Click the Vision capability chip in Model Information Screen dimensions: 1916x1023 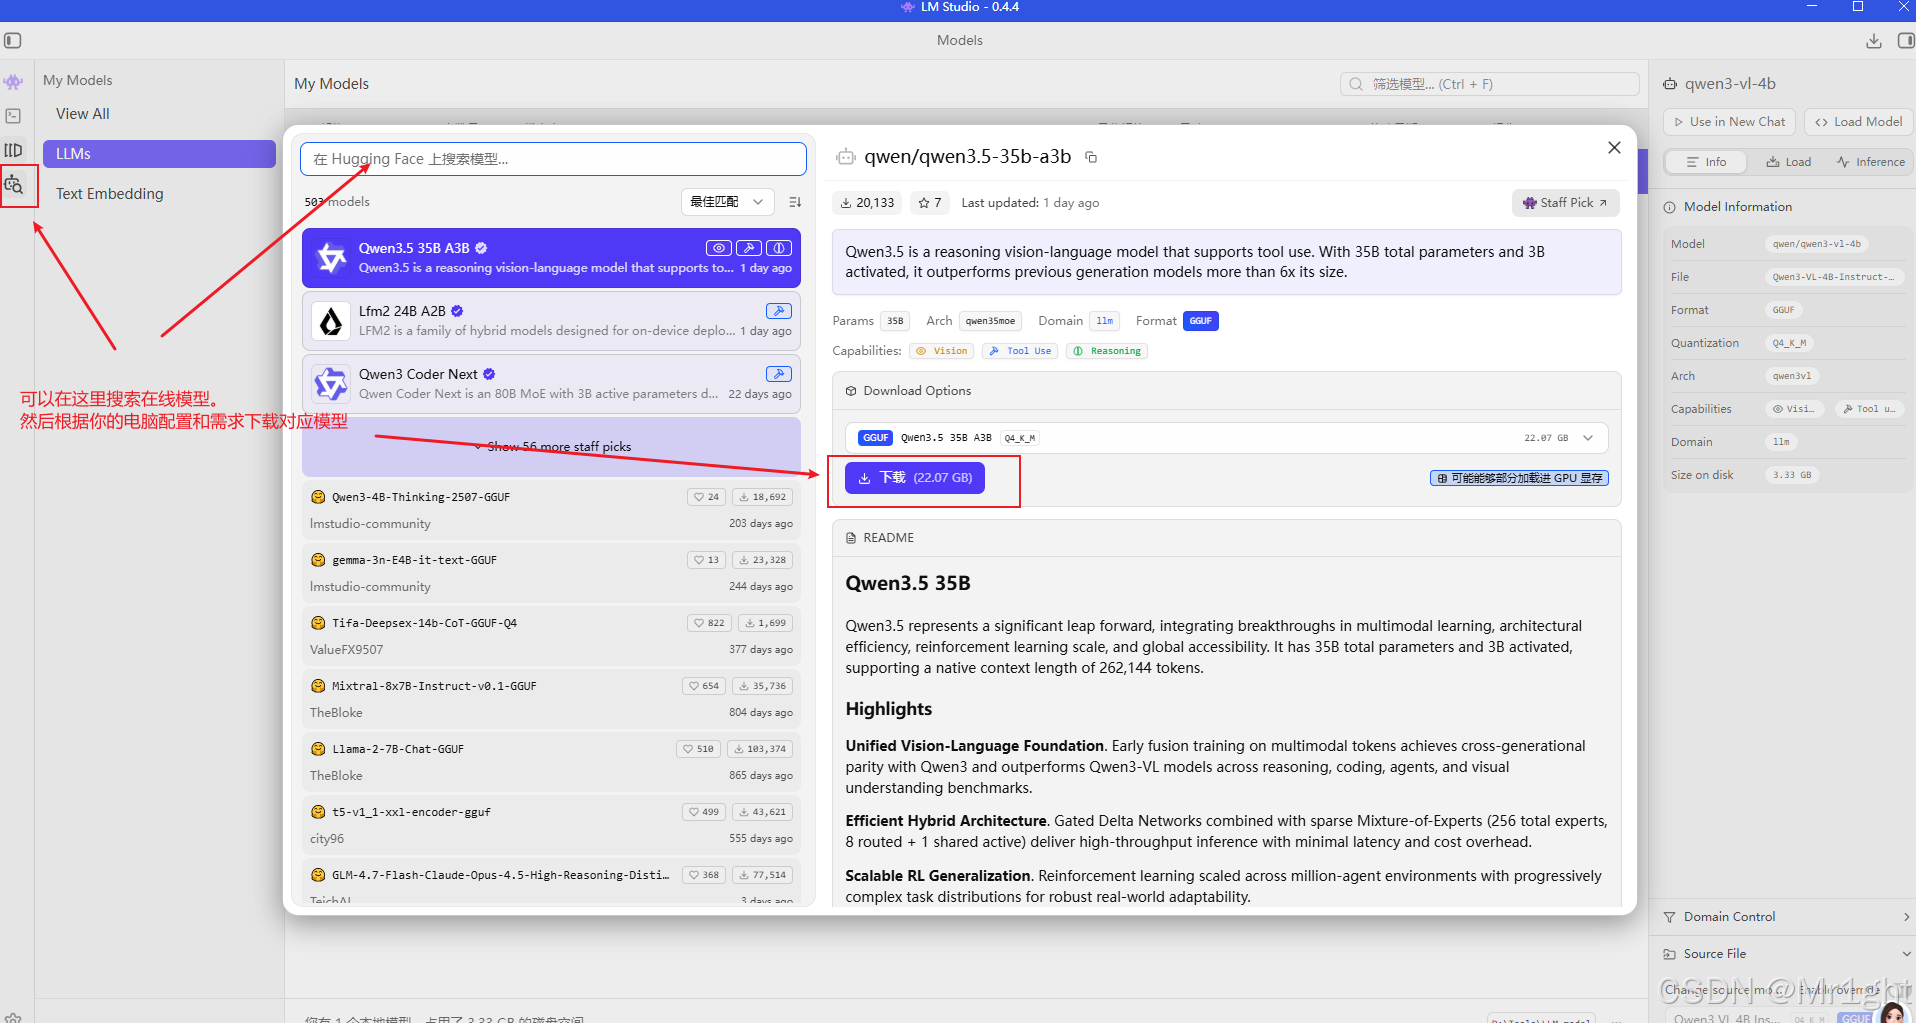[x=1795, y=409]
